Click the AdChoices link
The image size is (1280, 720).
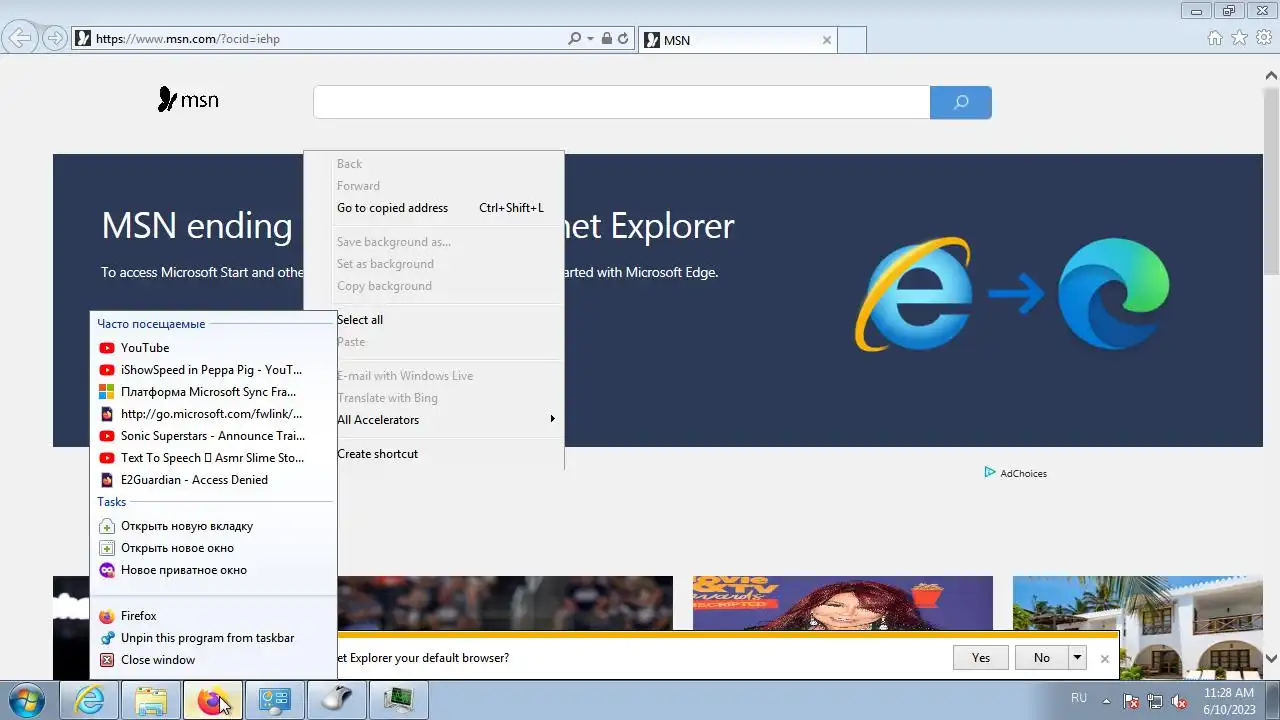coord(1015,473)
